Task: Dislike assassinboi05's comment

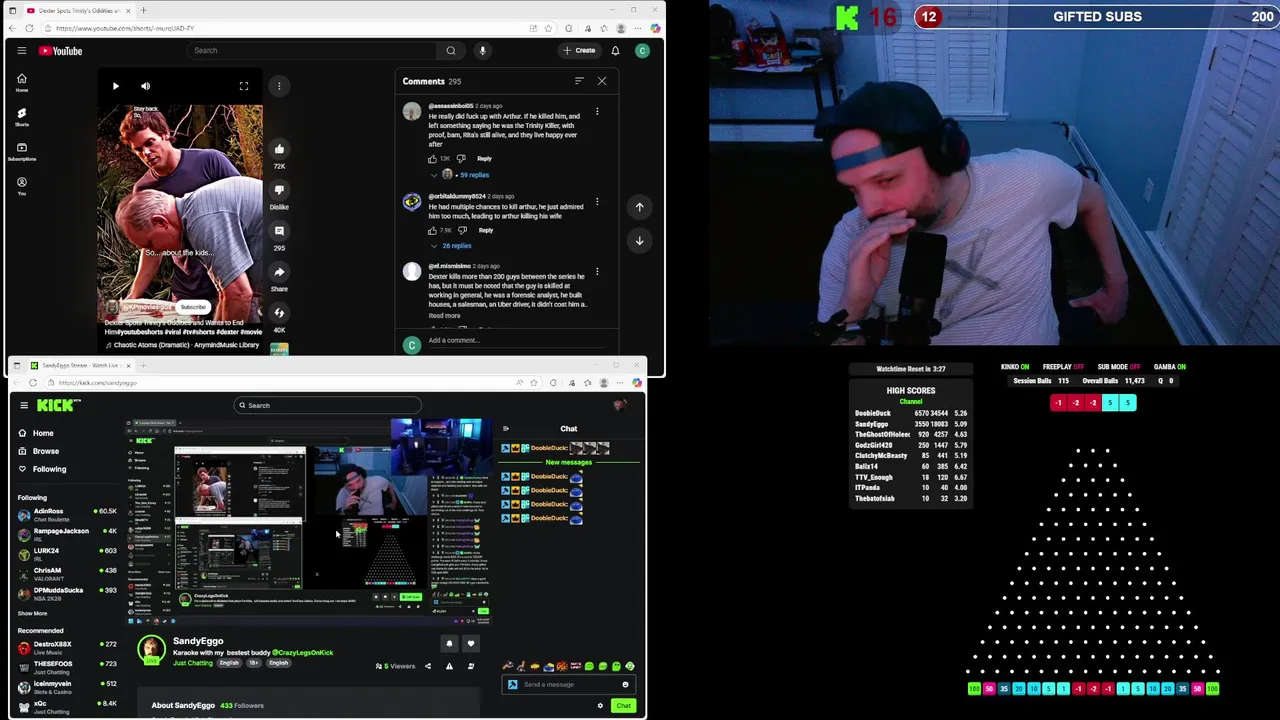Action: 461,159
